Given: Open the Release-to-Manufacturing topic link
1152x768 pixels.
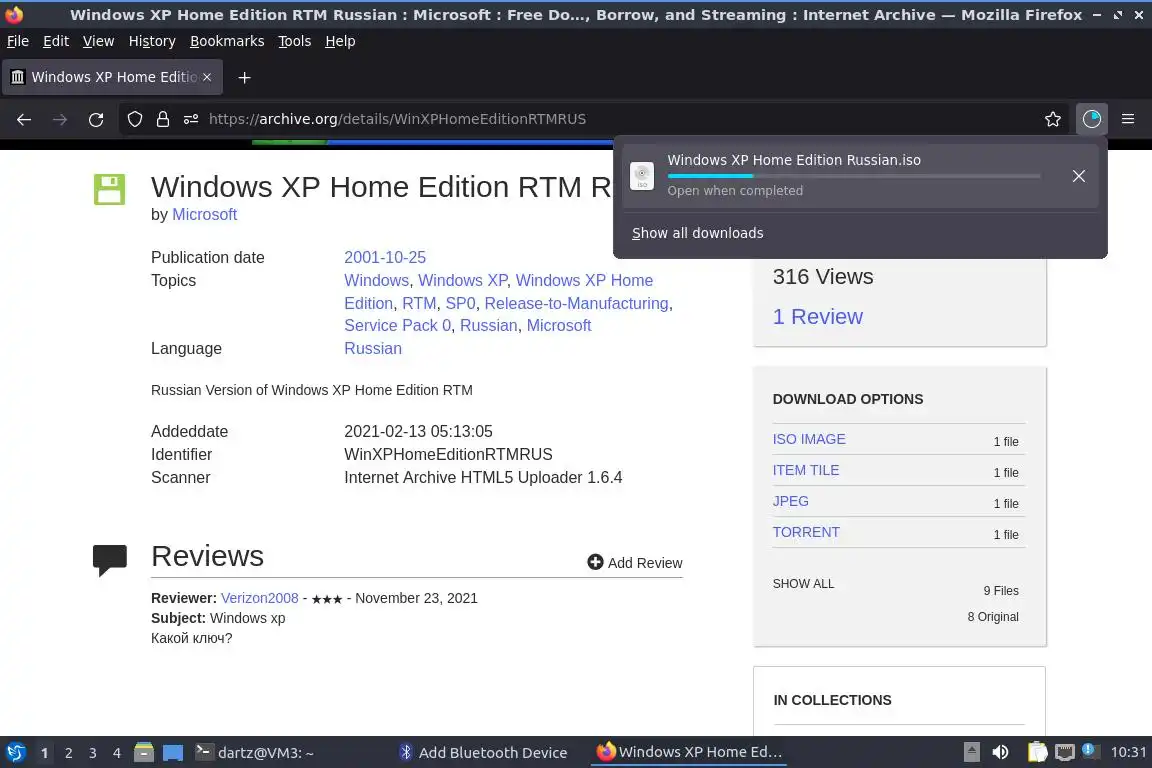Looking at the screenshot, I should [577, 304].
